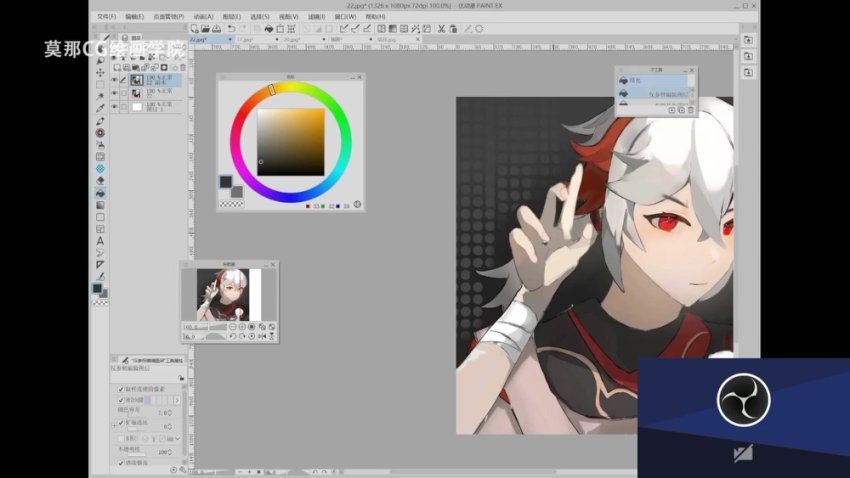Select second sub tool row in Sub tool panel
Screen dimensions: 850x478
pyautogui.click(x=653, y=94)
